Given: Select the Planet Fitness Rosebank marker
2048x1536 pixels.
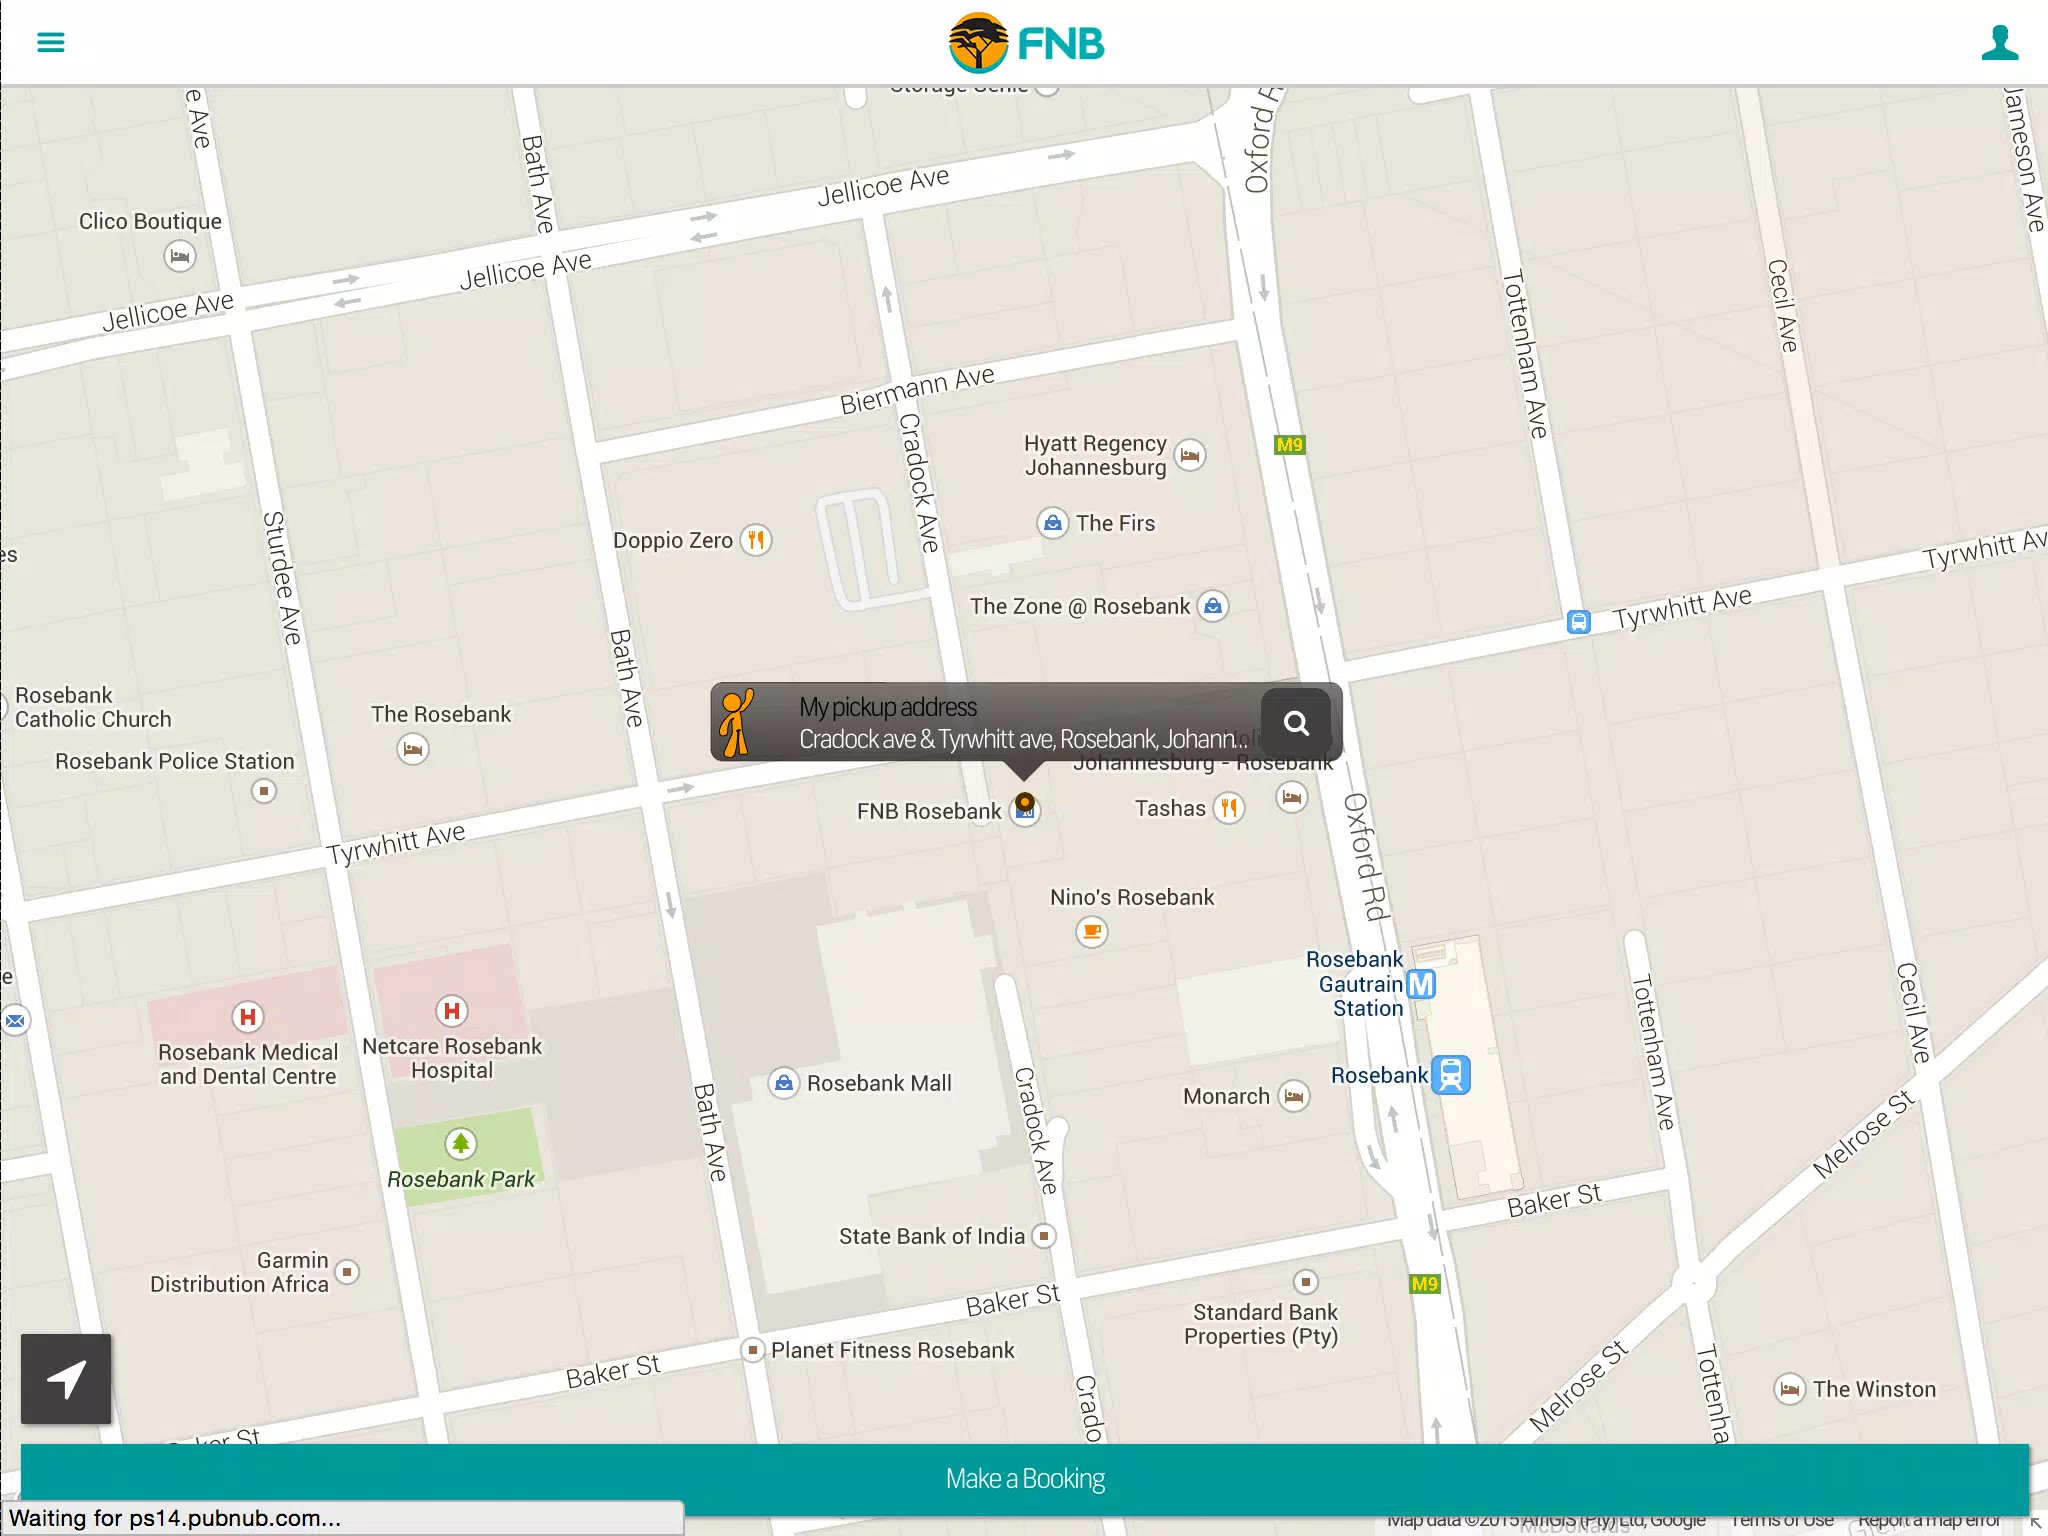Looking at the screenshot, I should pos(753,1350).
